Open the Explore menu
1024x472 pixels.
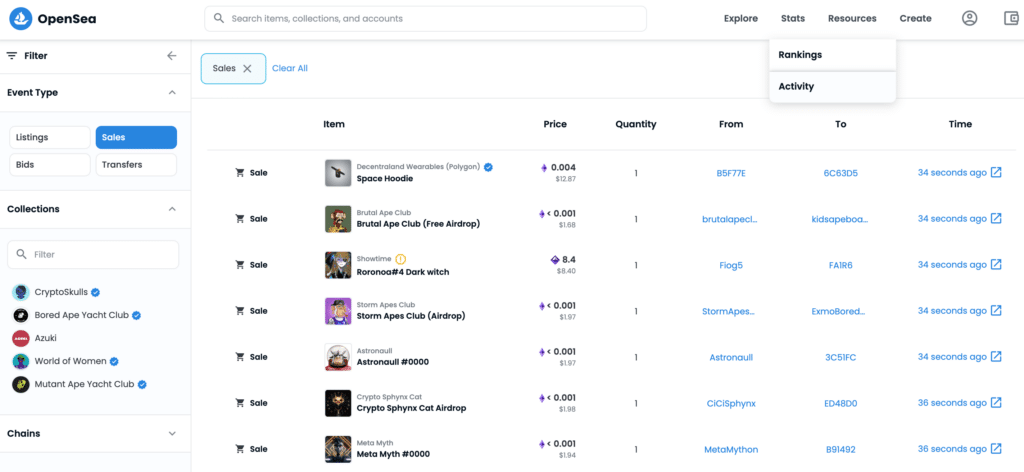tap(741, 18)
